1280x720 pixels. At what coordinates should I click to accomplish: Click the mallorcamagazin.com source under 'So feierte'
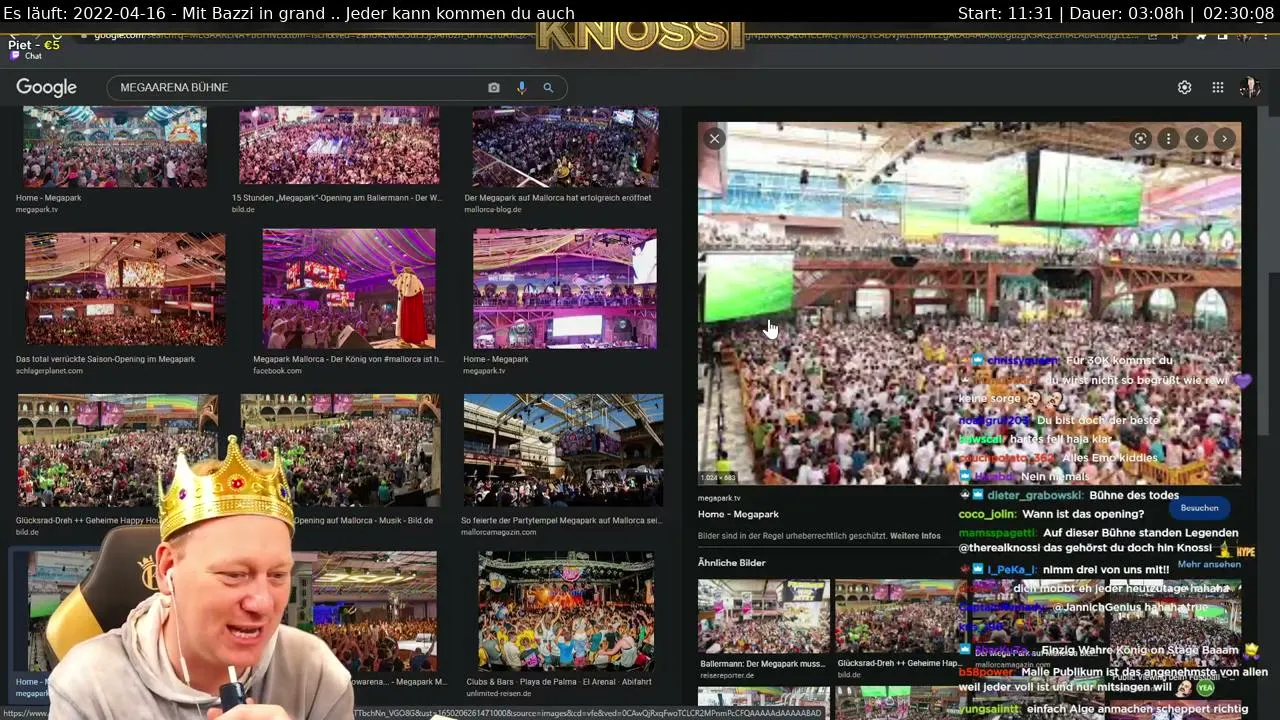tap(498, 533)
